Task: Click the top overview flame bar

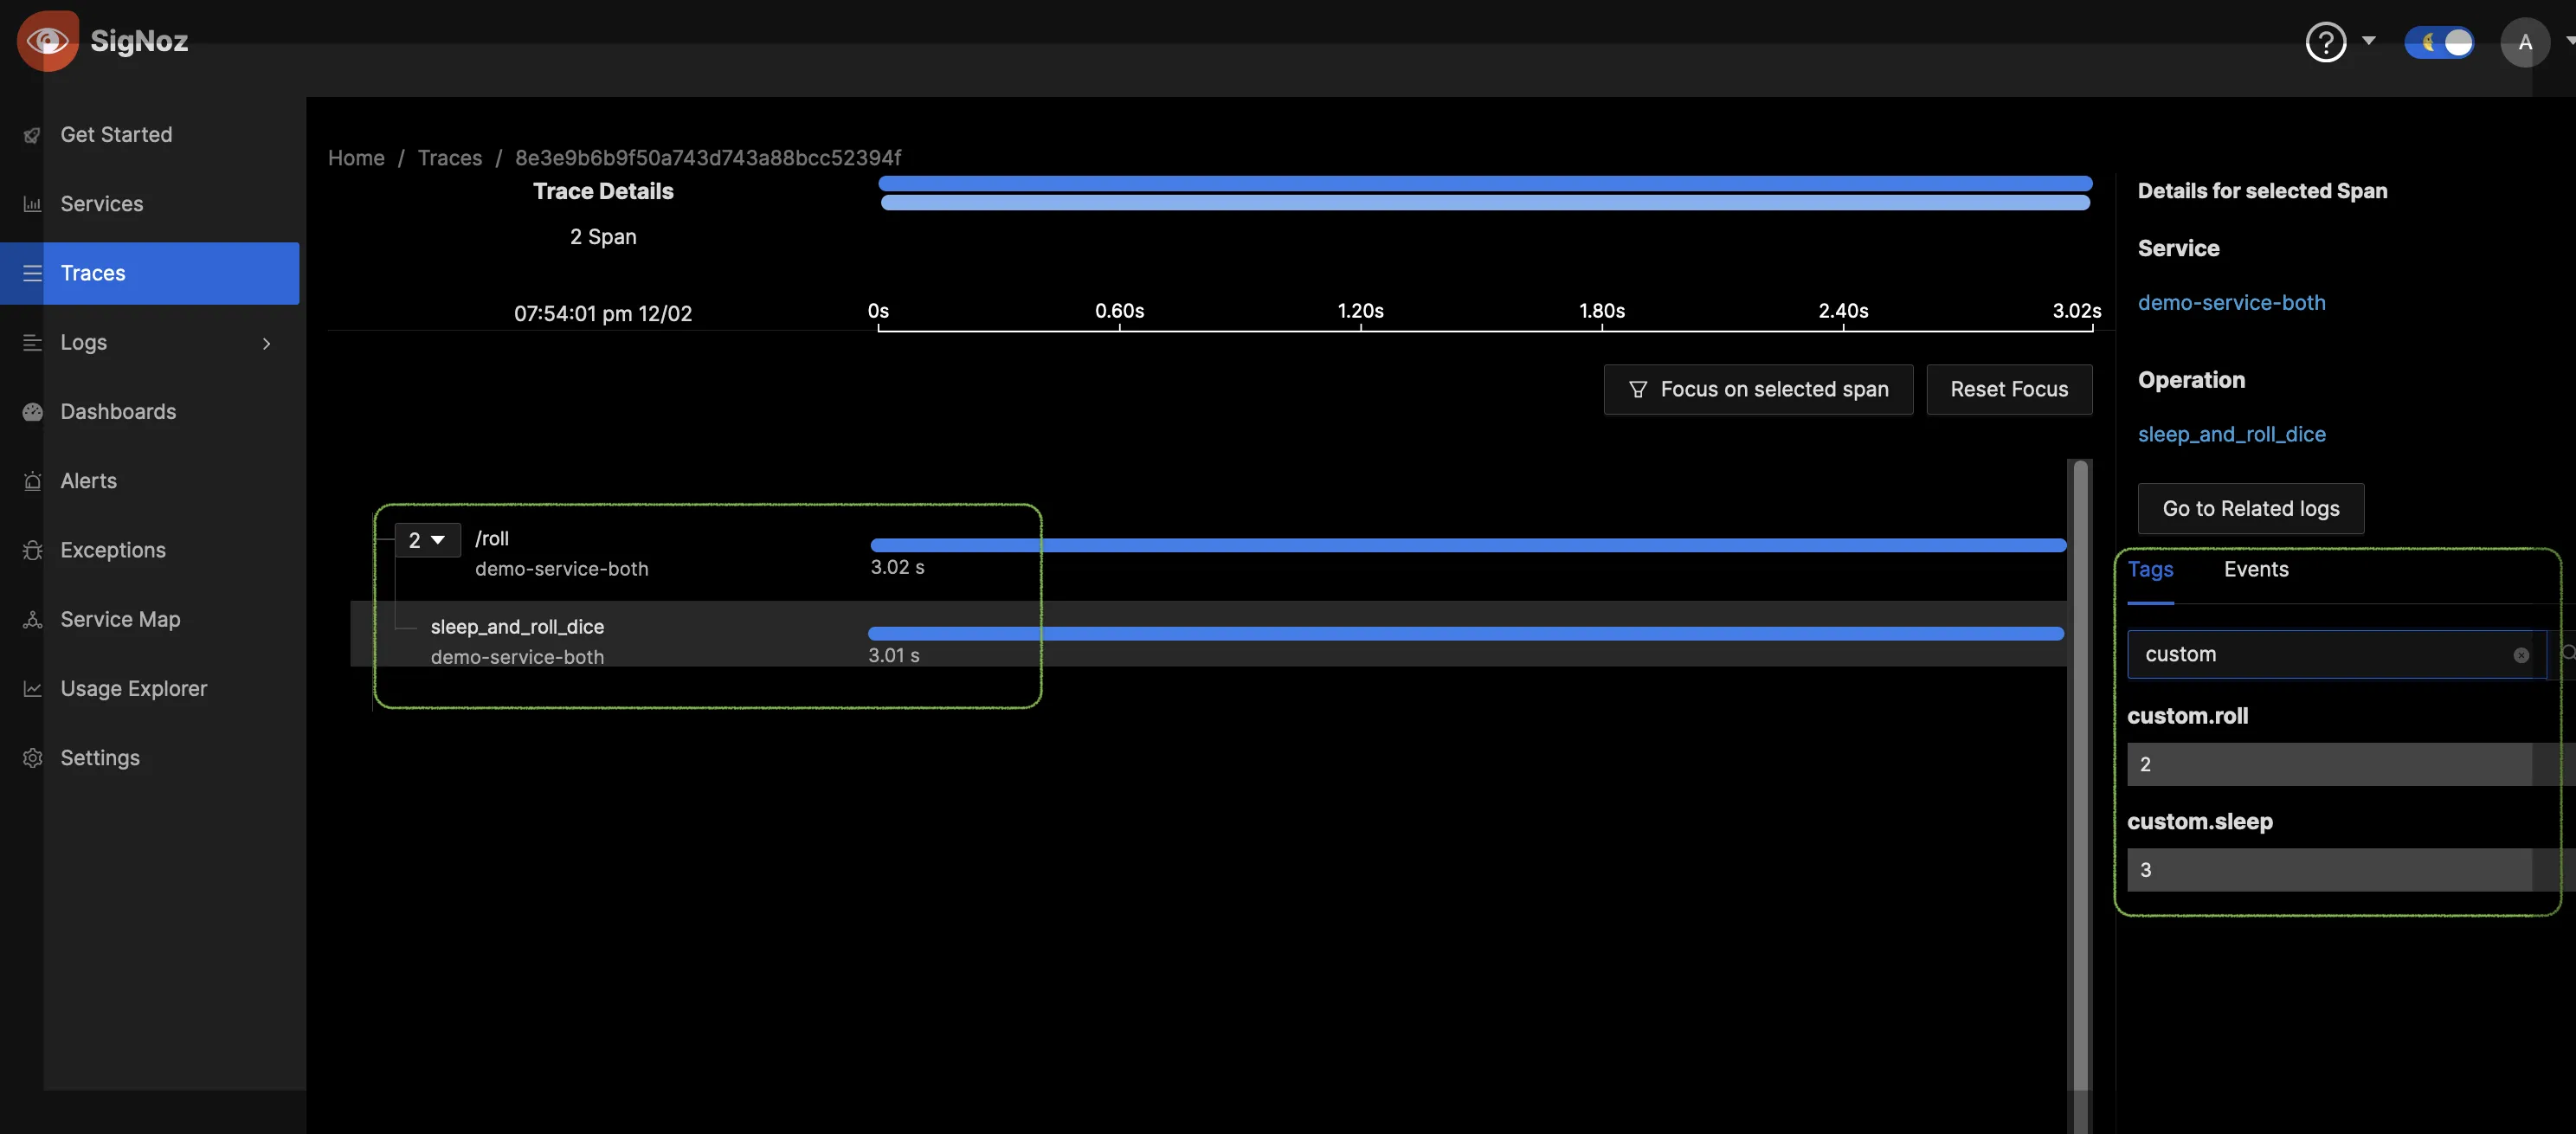Action: pos(1485,184)
